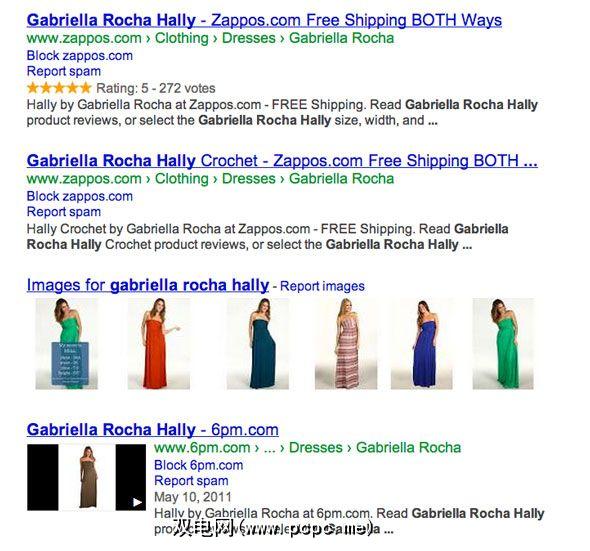Select the orange dress image thumbnail
This screenshot has width=590, height=551.
pyautogui.click(x=159, y=344)
